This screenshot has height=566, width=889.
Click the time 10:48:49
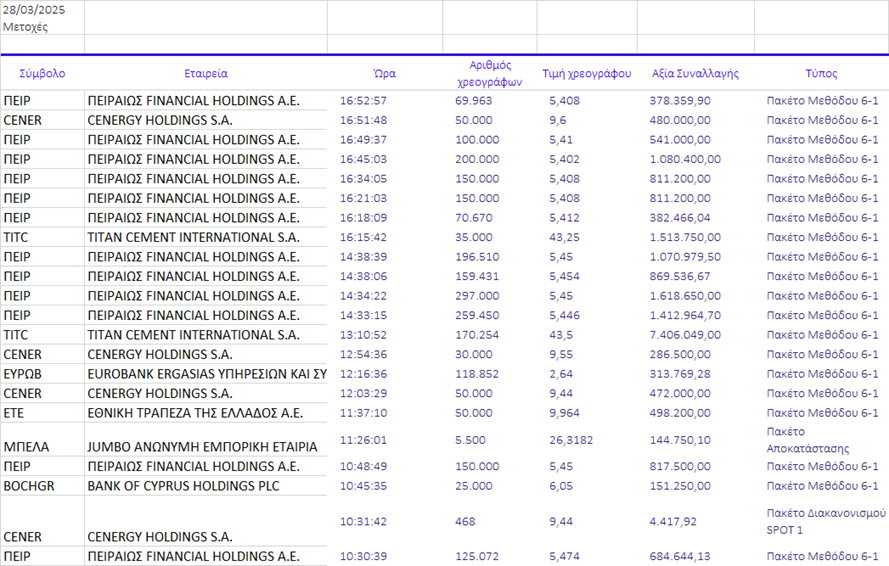pos(363,467)
